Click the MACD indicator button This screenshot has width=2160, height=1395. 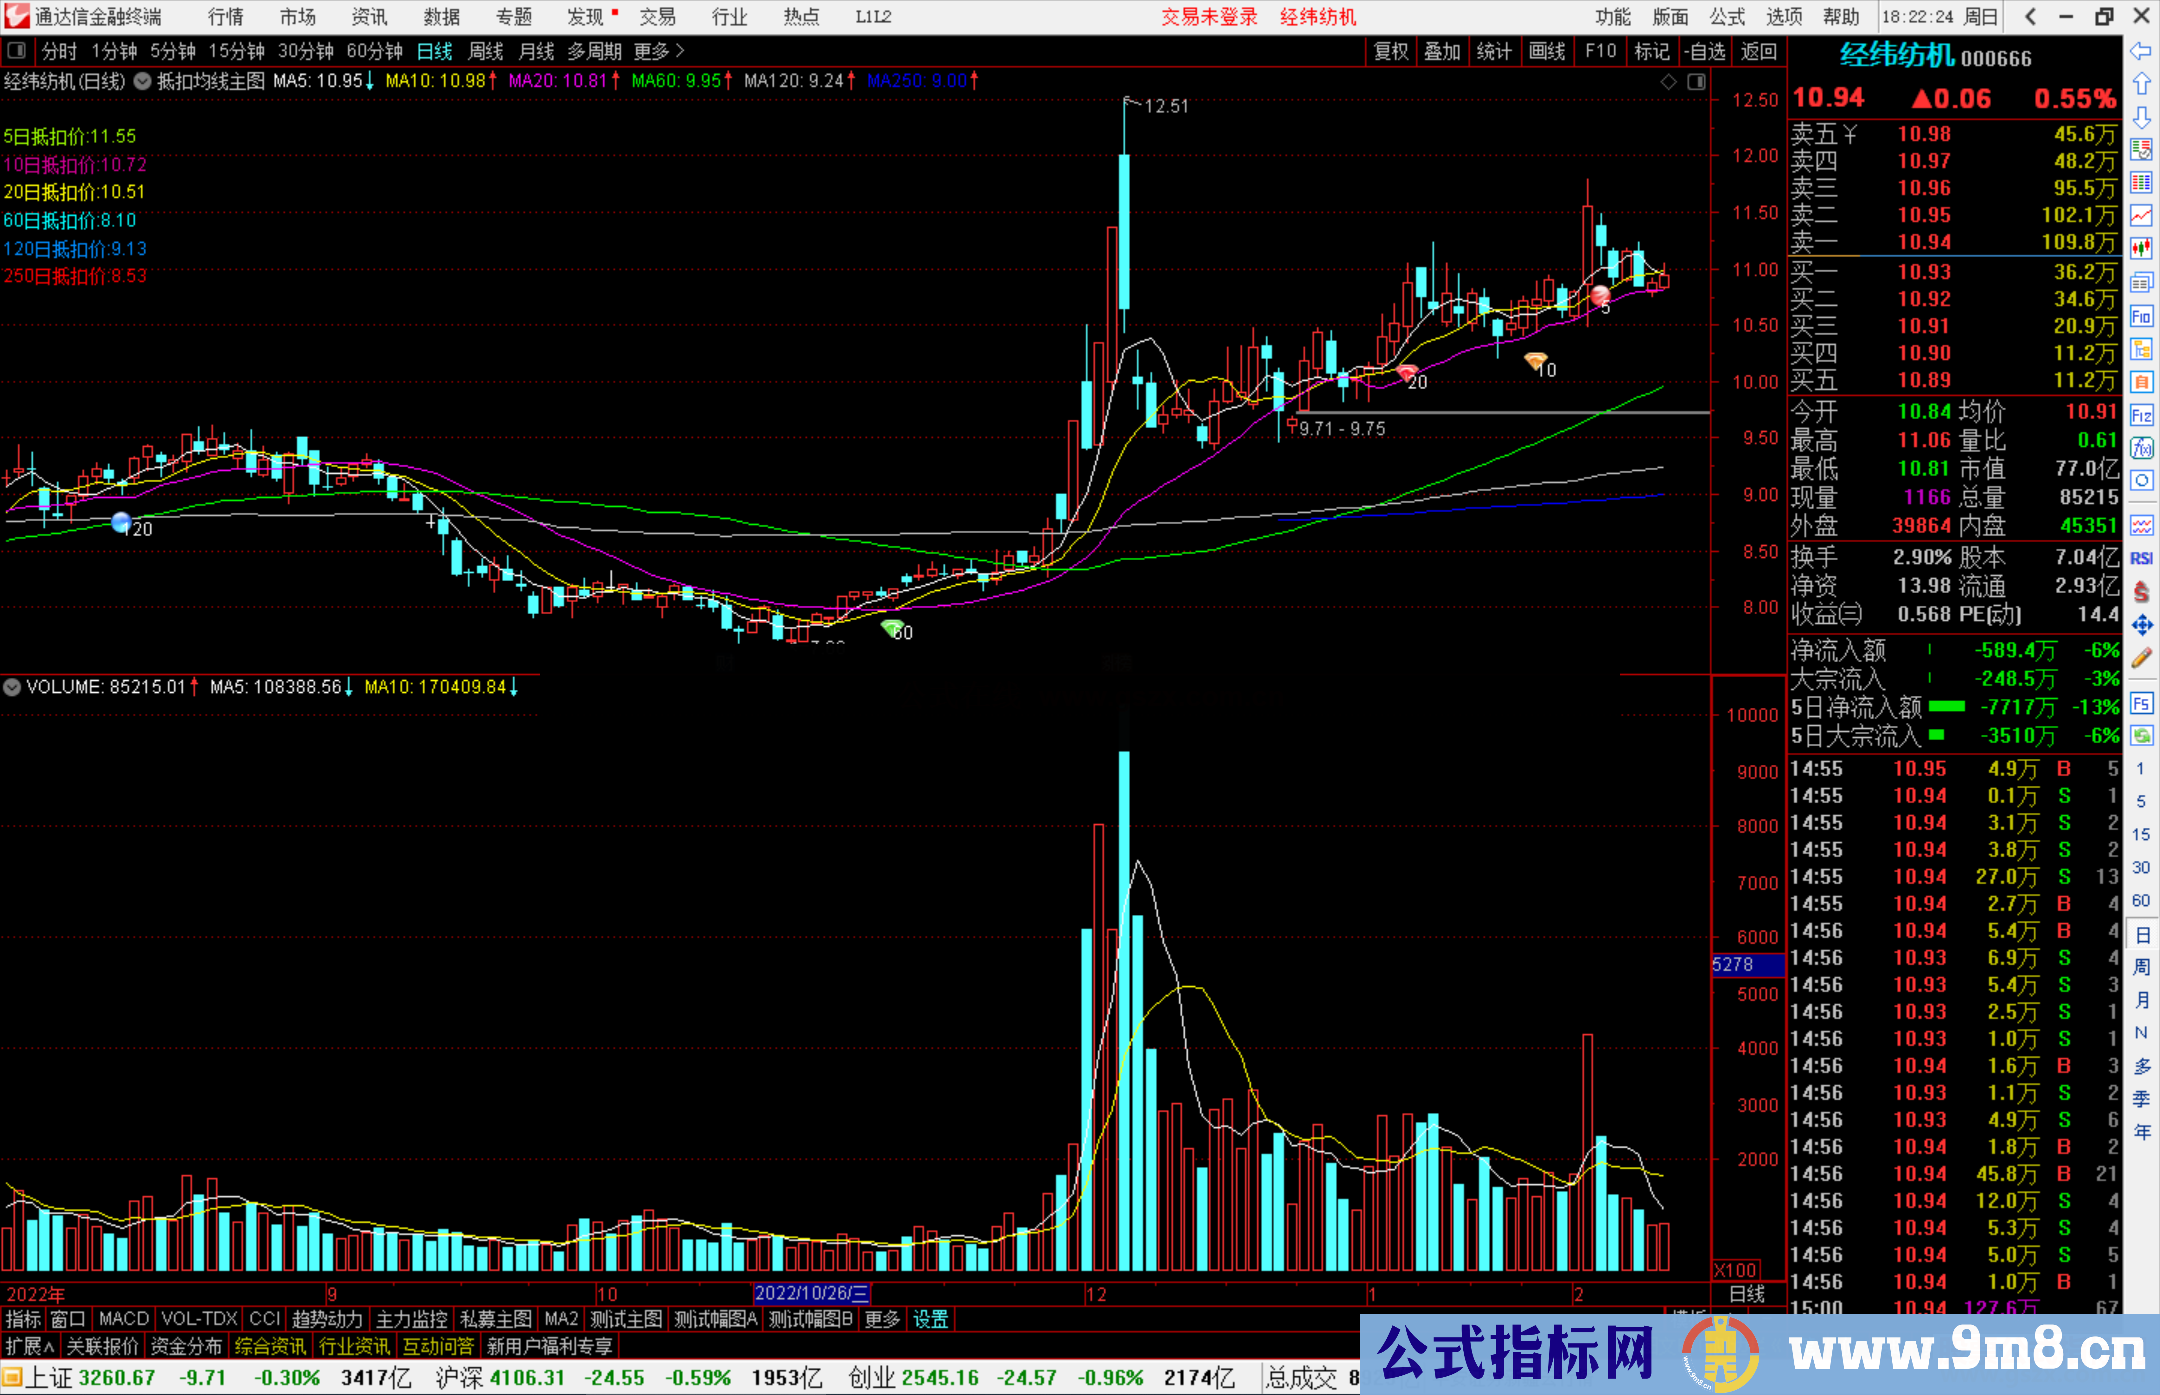tap(123, 1319)
